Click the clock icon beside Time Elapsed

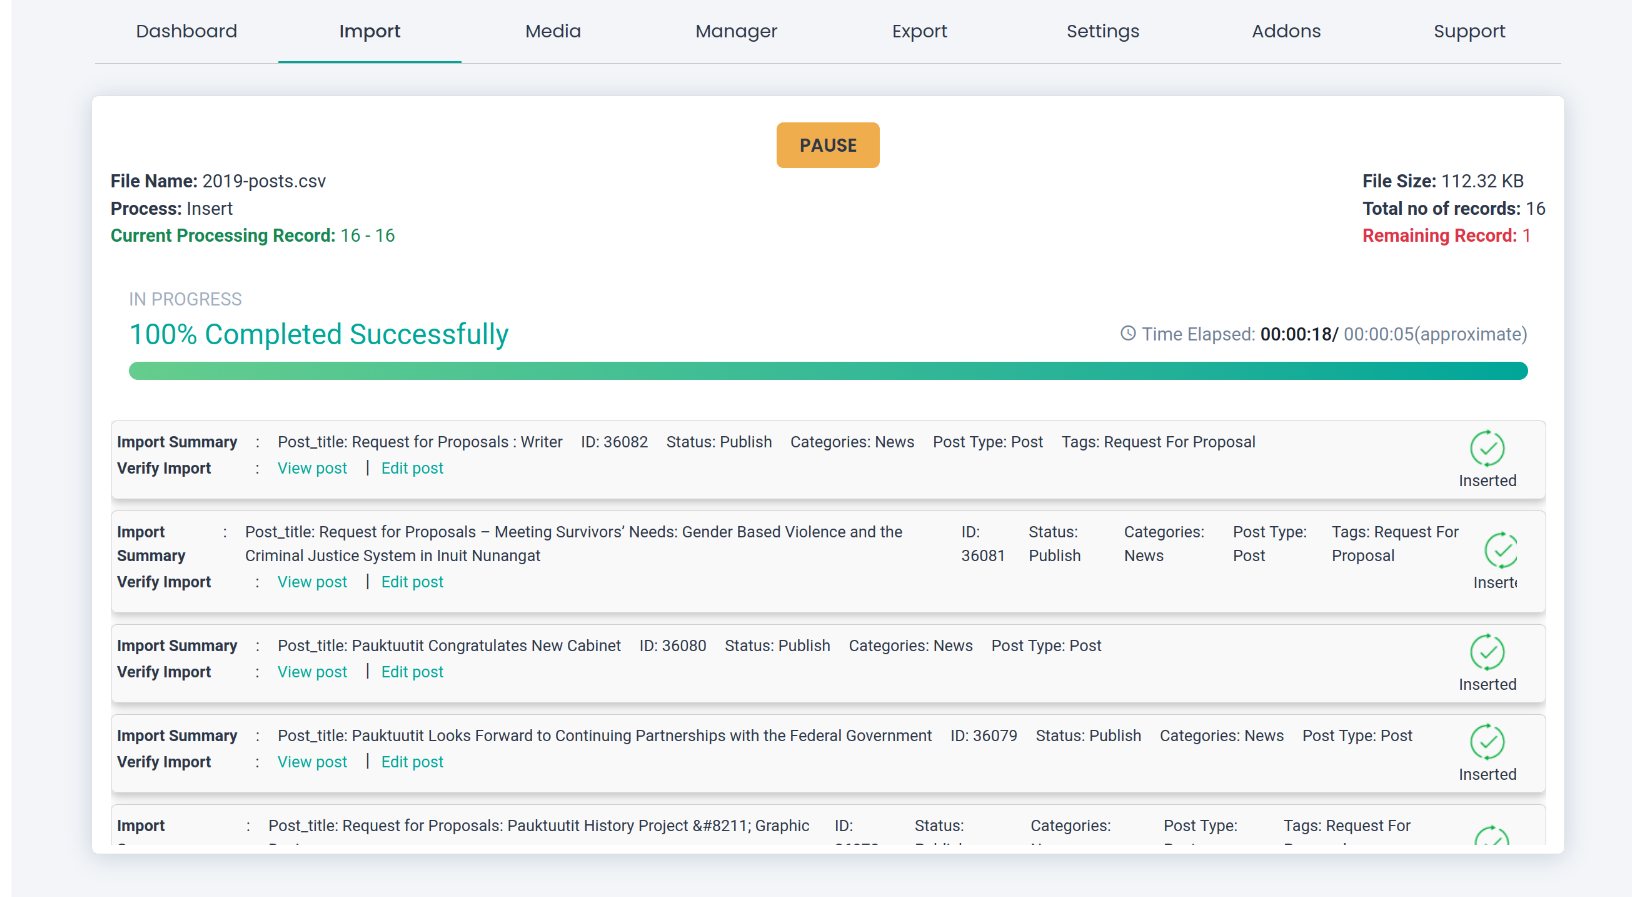pos(1128,334)
